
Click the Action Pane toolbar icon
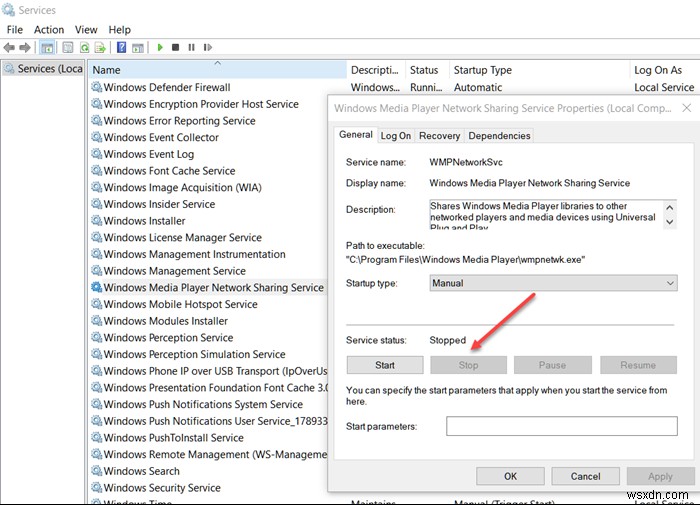point(138,47)
